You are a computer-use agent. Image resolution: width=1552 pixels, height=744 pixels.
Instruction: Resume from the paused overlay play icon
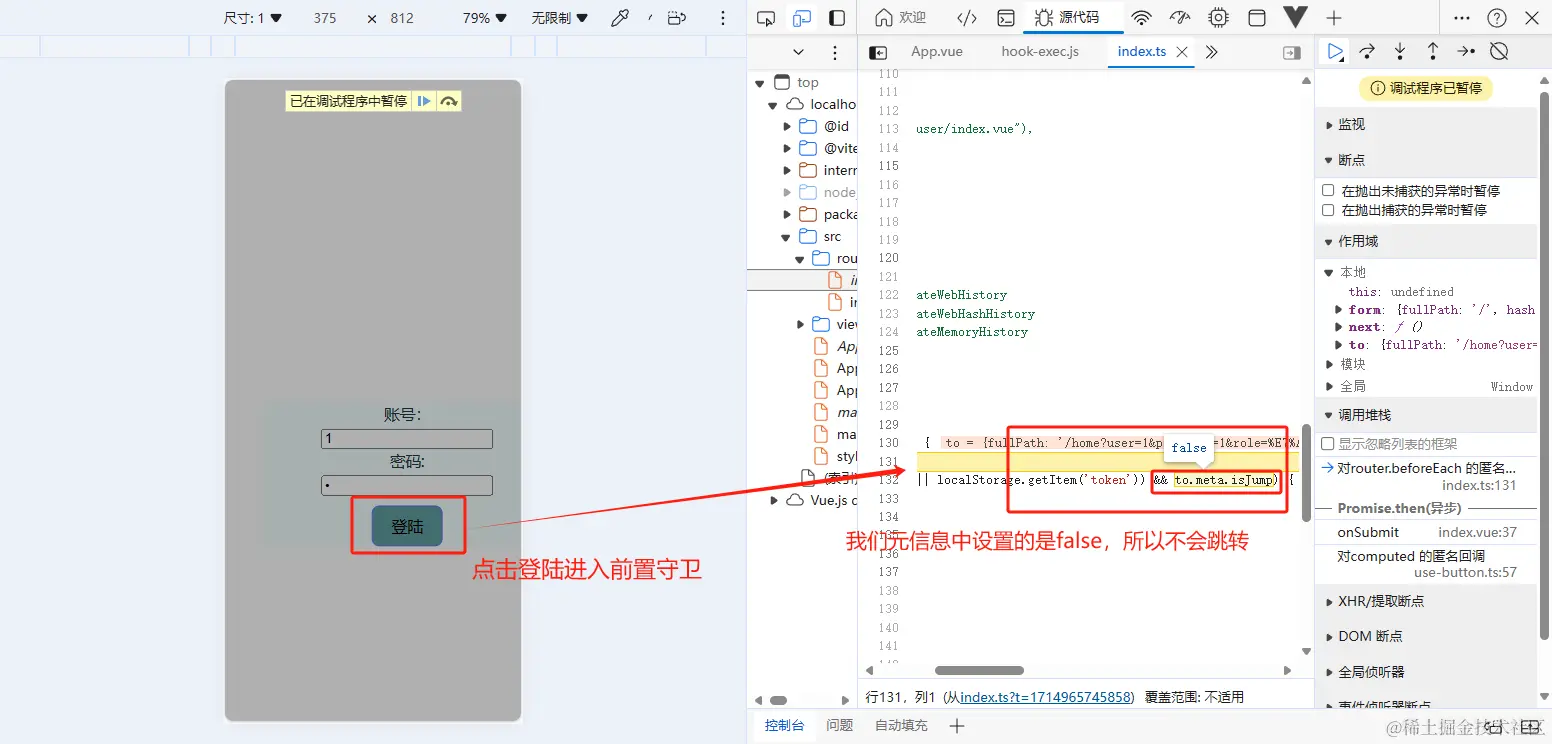point(424,101)
